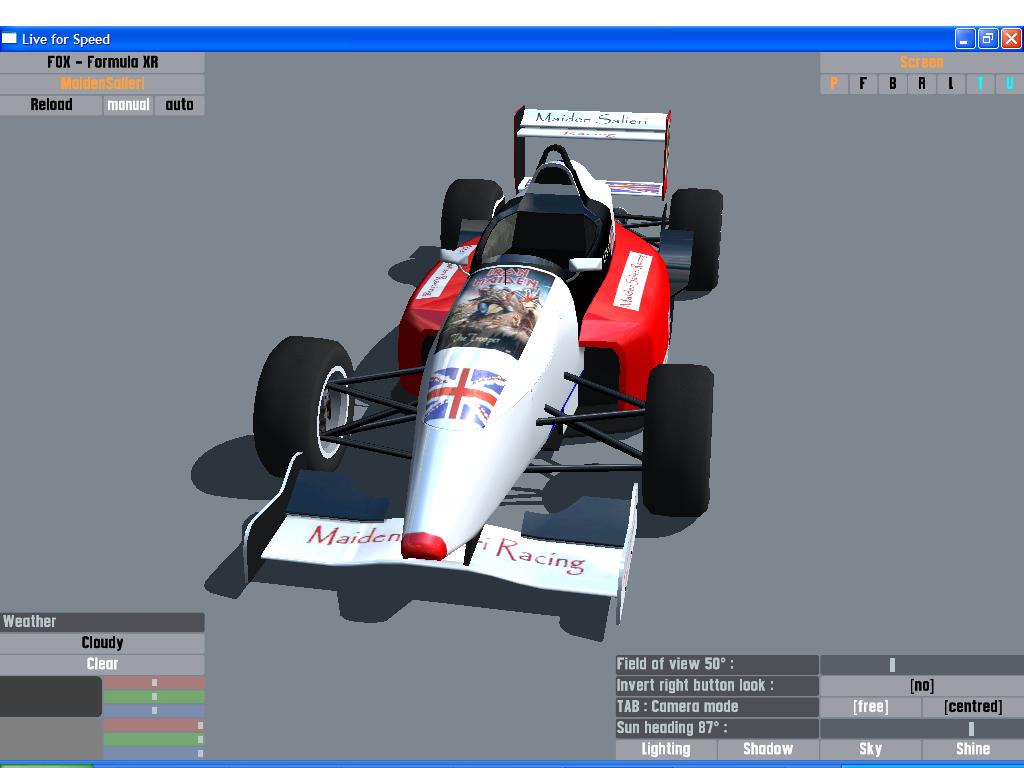This screenshot has width=1024, height=768.
Task: Select the U view button
Action: tap(1010, 84)
